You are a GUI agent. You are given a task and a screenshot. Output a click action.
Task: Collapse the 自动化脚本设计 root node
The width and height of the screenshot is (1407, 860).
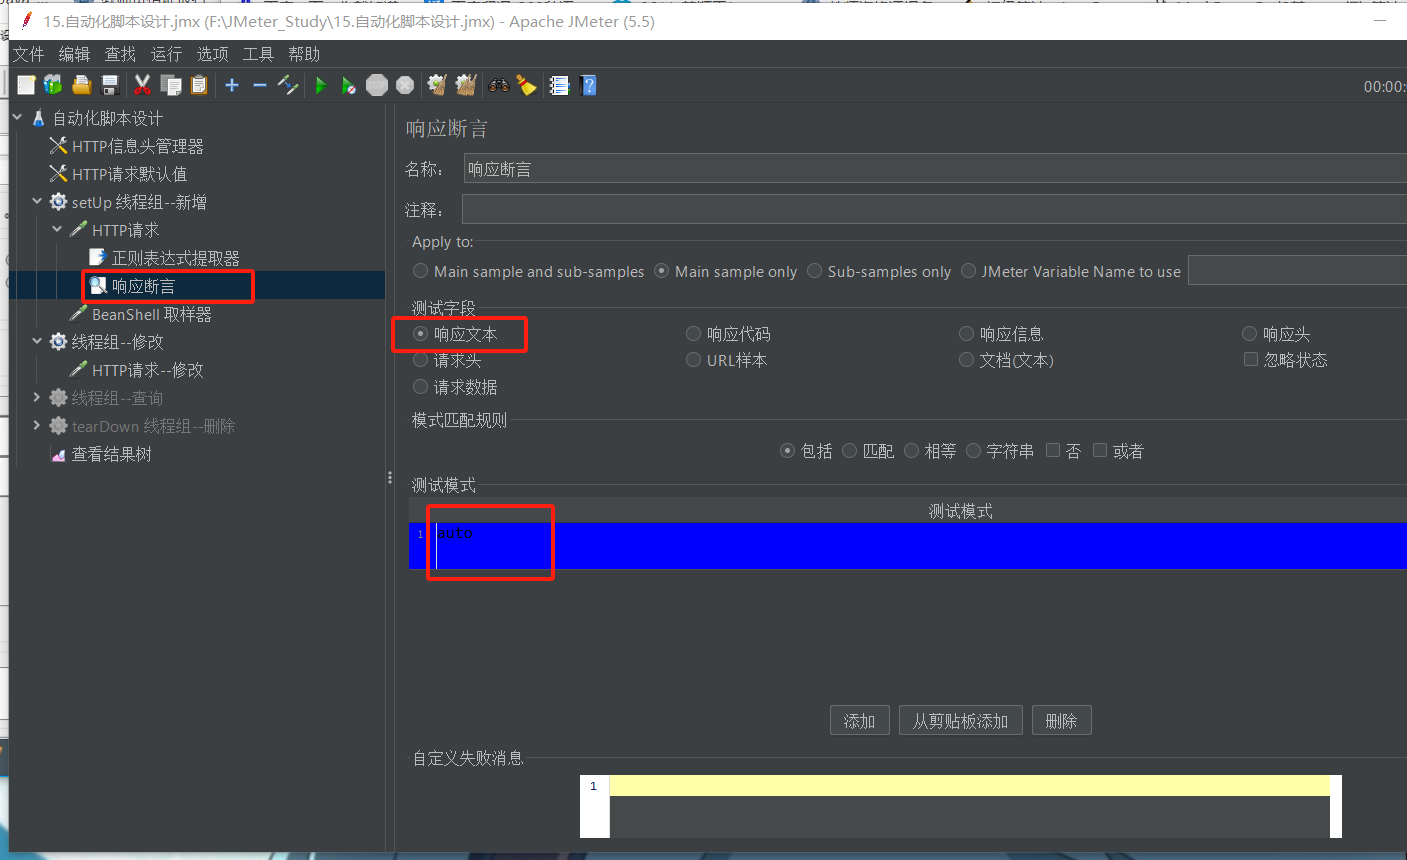[x=18, y=118]
